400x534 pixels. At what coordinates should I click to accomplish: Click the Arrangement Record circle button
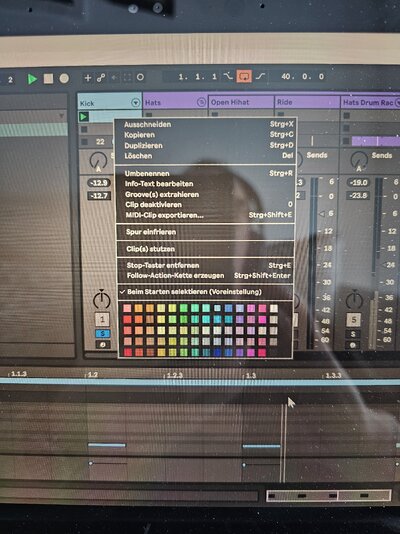tap(64, 79)
